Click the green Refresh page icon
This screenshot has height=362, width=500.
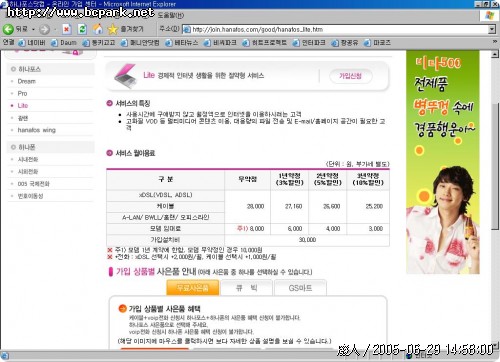pos(82,29)
